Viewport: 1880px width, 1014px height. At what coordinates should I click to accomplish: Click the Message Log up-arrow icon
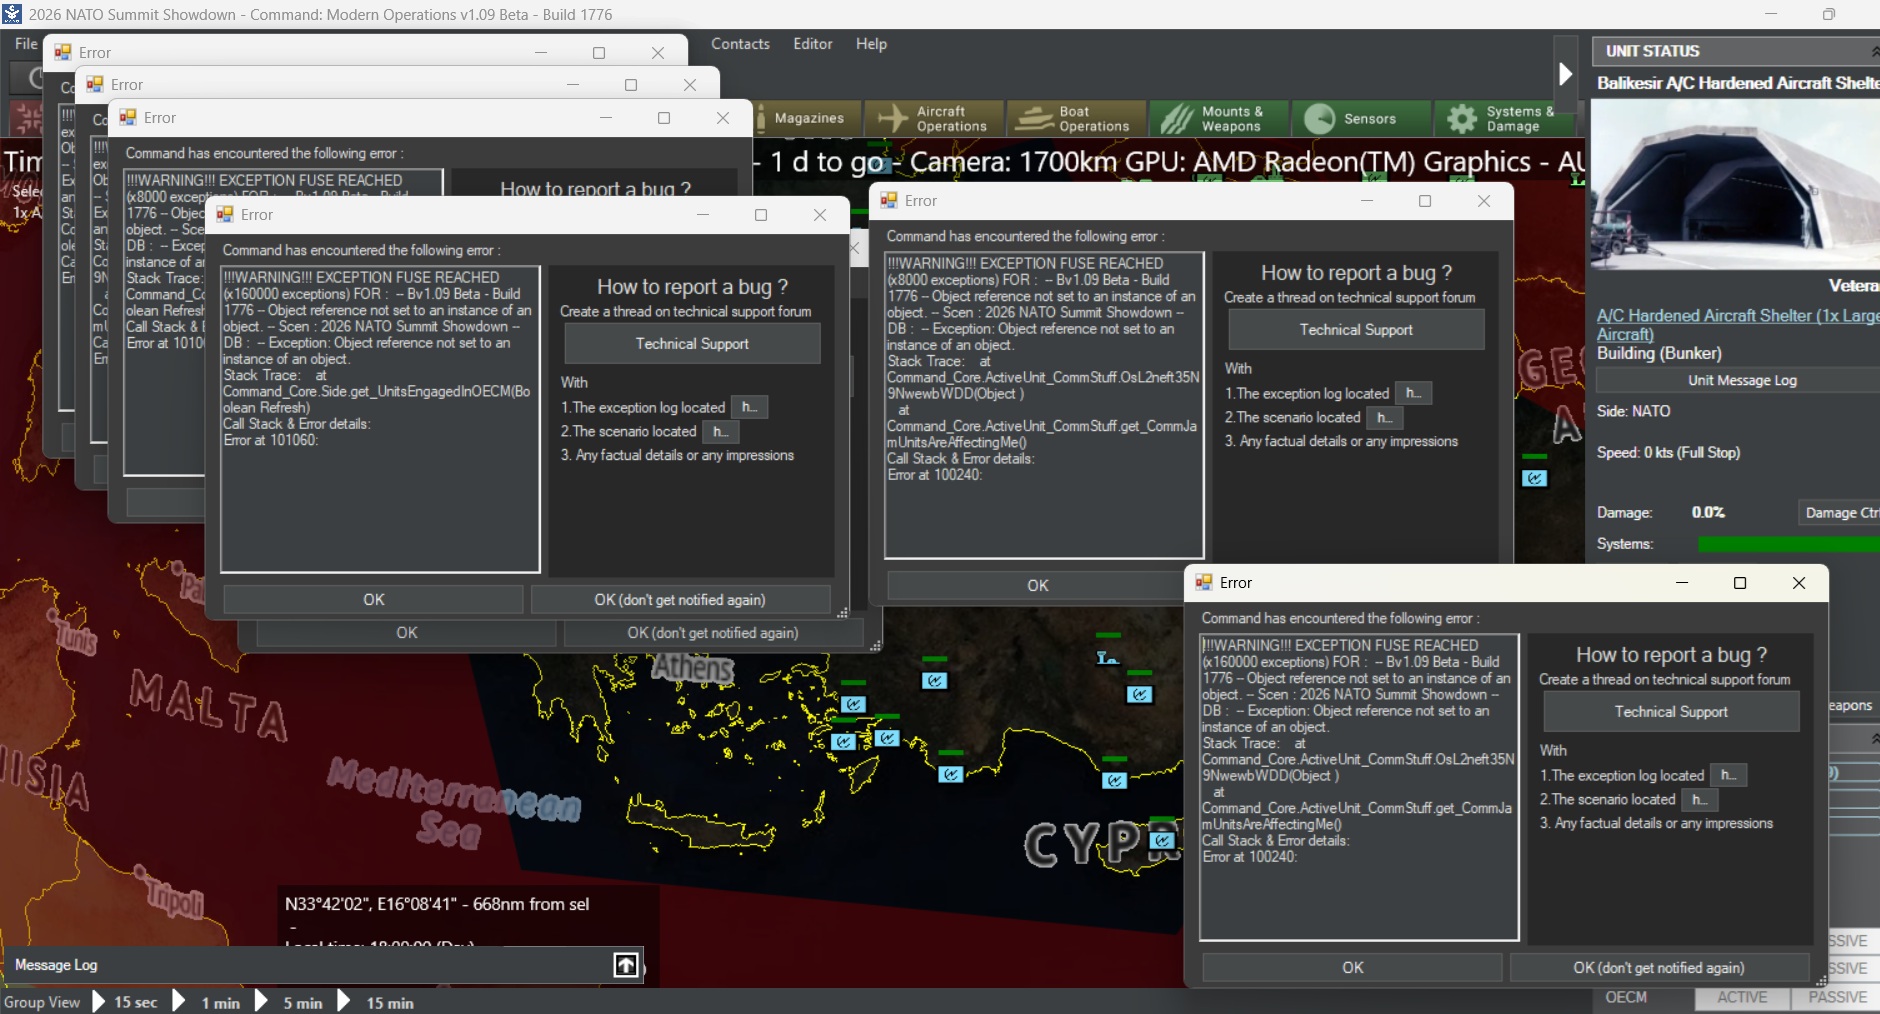pyautogui.click(x=625, y=965)
